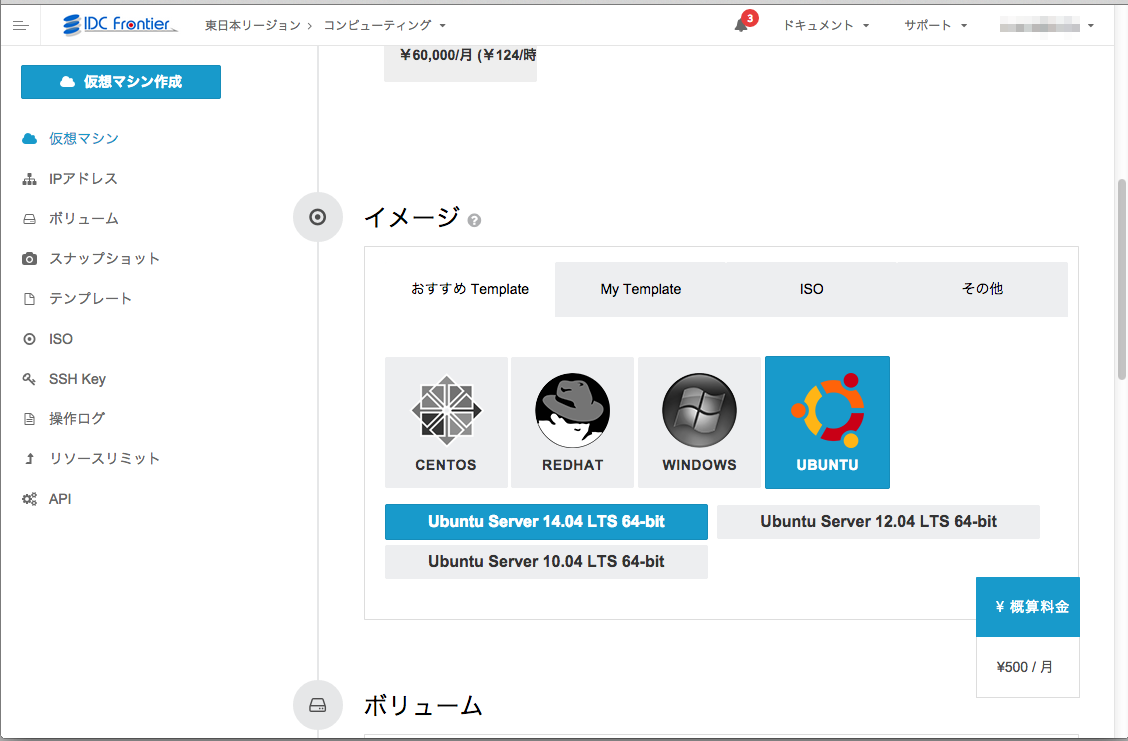Click the 仮想マシン作成 button
Viewport: 1128px width, 741px height.
point(120,81)
